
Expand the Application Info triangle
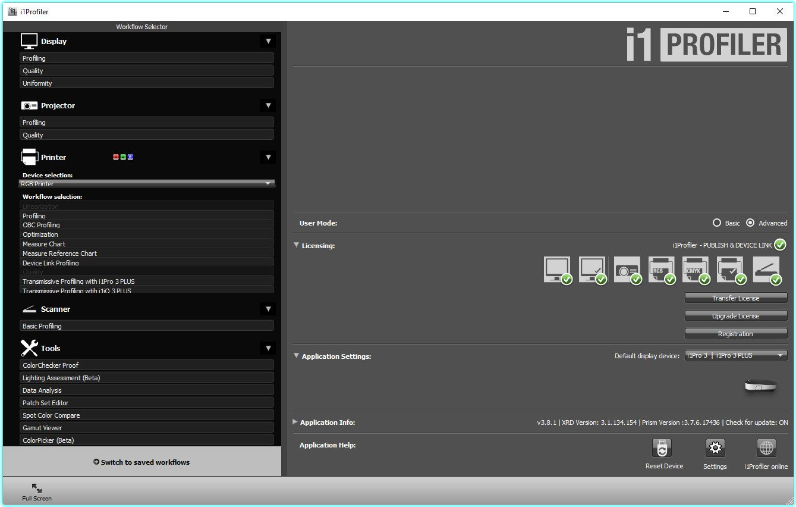(295, 422)
